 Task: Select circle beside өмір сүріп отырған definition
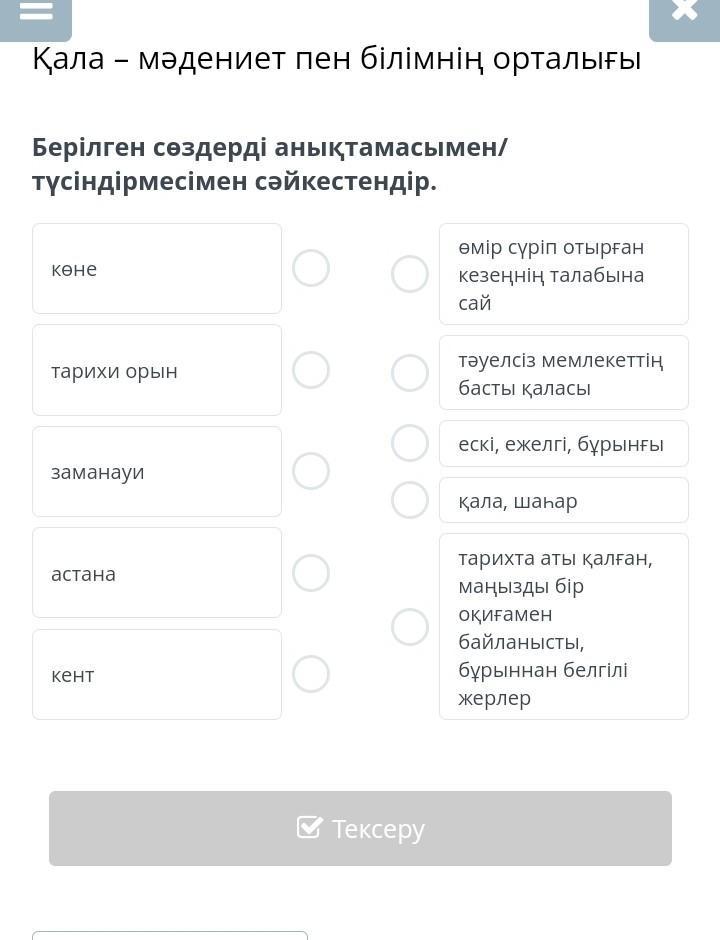click(409, 274)
